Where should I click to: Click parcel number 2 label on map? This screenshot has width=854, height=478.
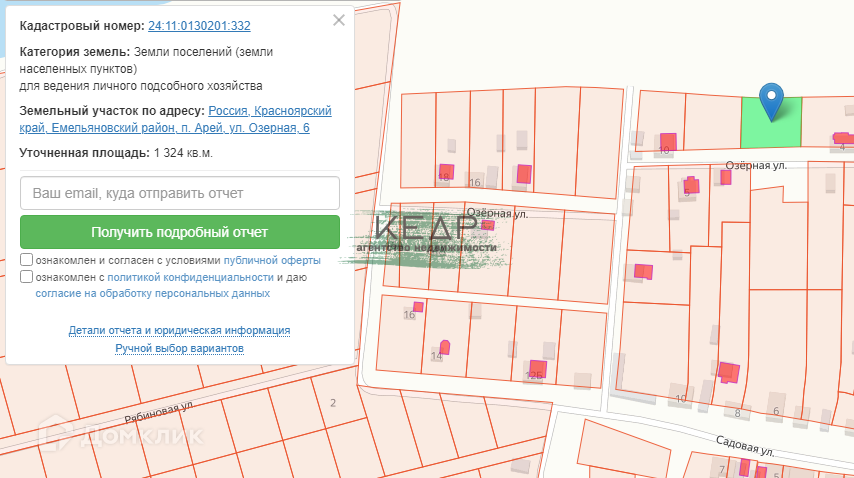point(333,403)
